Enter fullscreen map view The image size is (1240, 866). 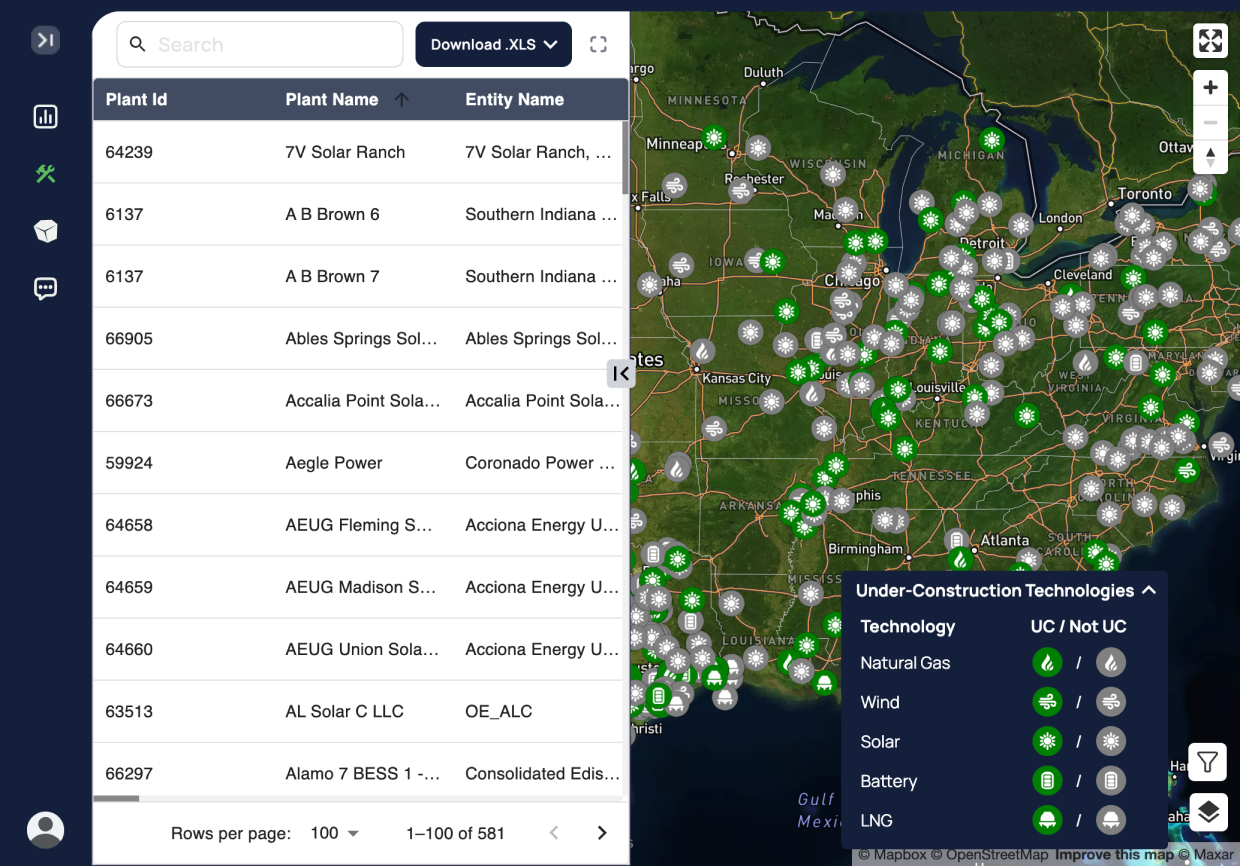[x=1210, y=41]
